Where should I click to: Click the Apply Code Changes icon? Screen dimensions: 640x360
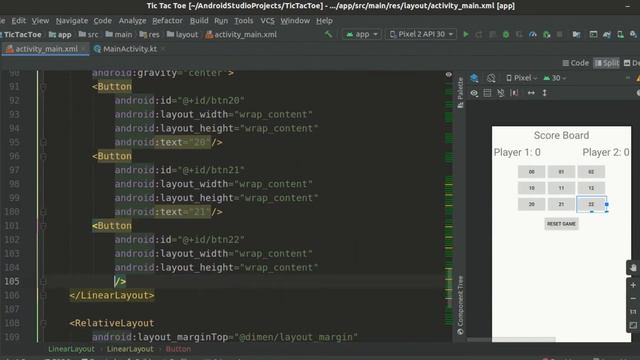493,35
